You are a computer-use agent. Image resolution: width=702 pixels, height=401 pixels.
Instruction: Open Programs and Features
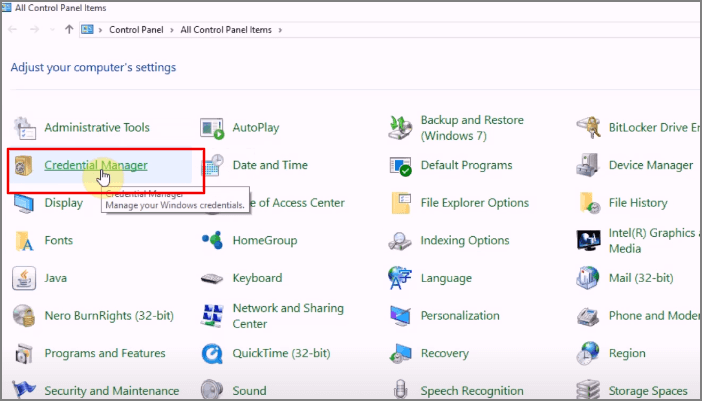(x=103, y=353)
